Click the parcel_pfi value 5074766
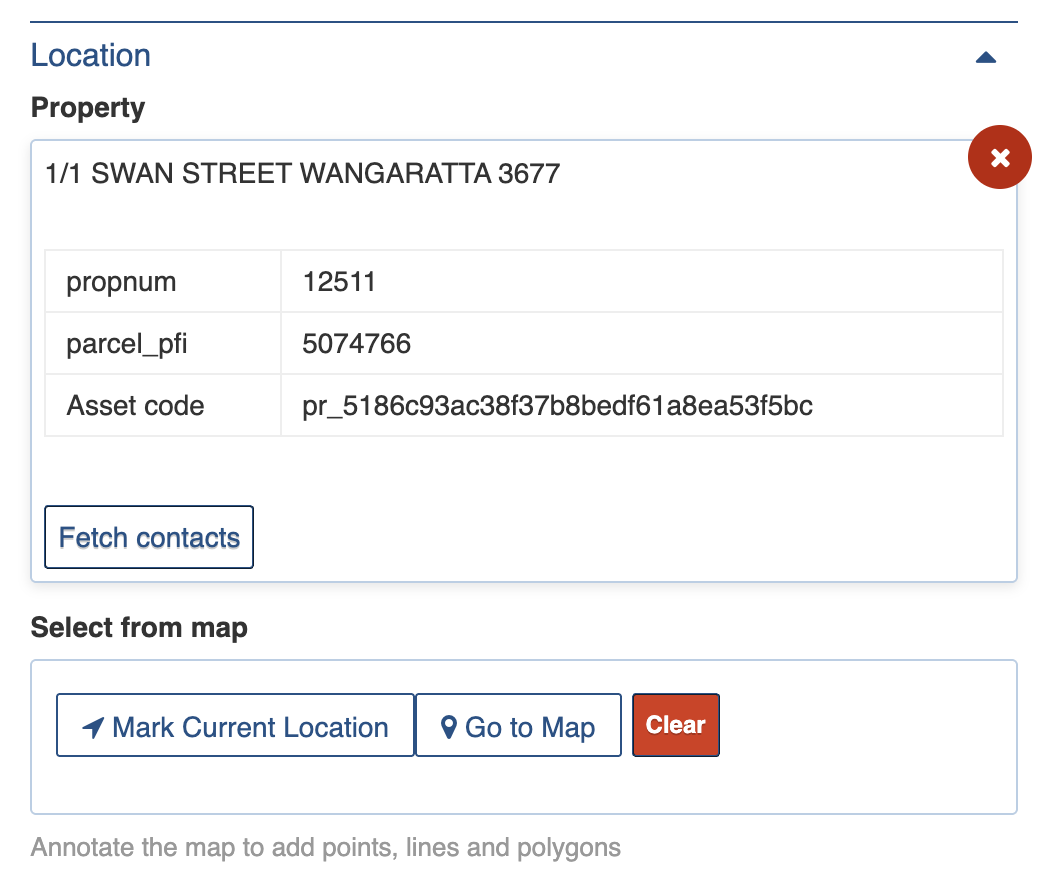This screenshot has width=1038, height=888. (356, 344)
